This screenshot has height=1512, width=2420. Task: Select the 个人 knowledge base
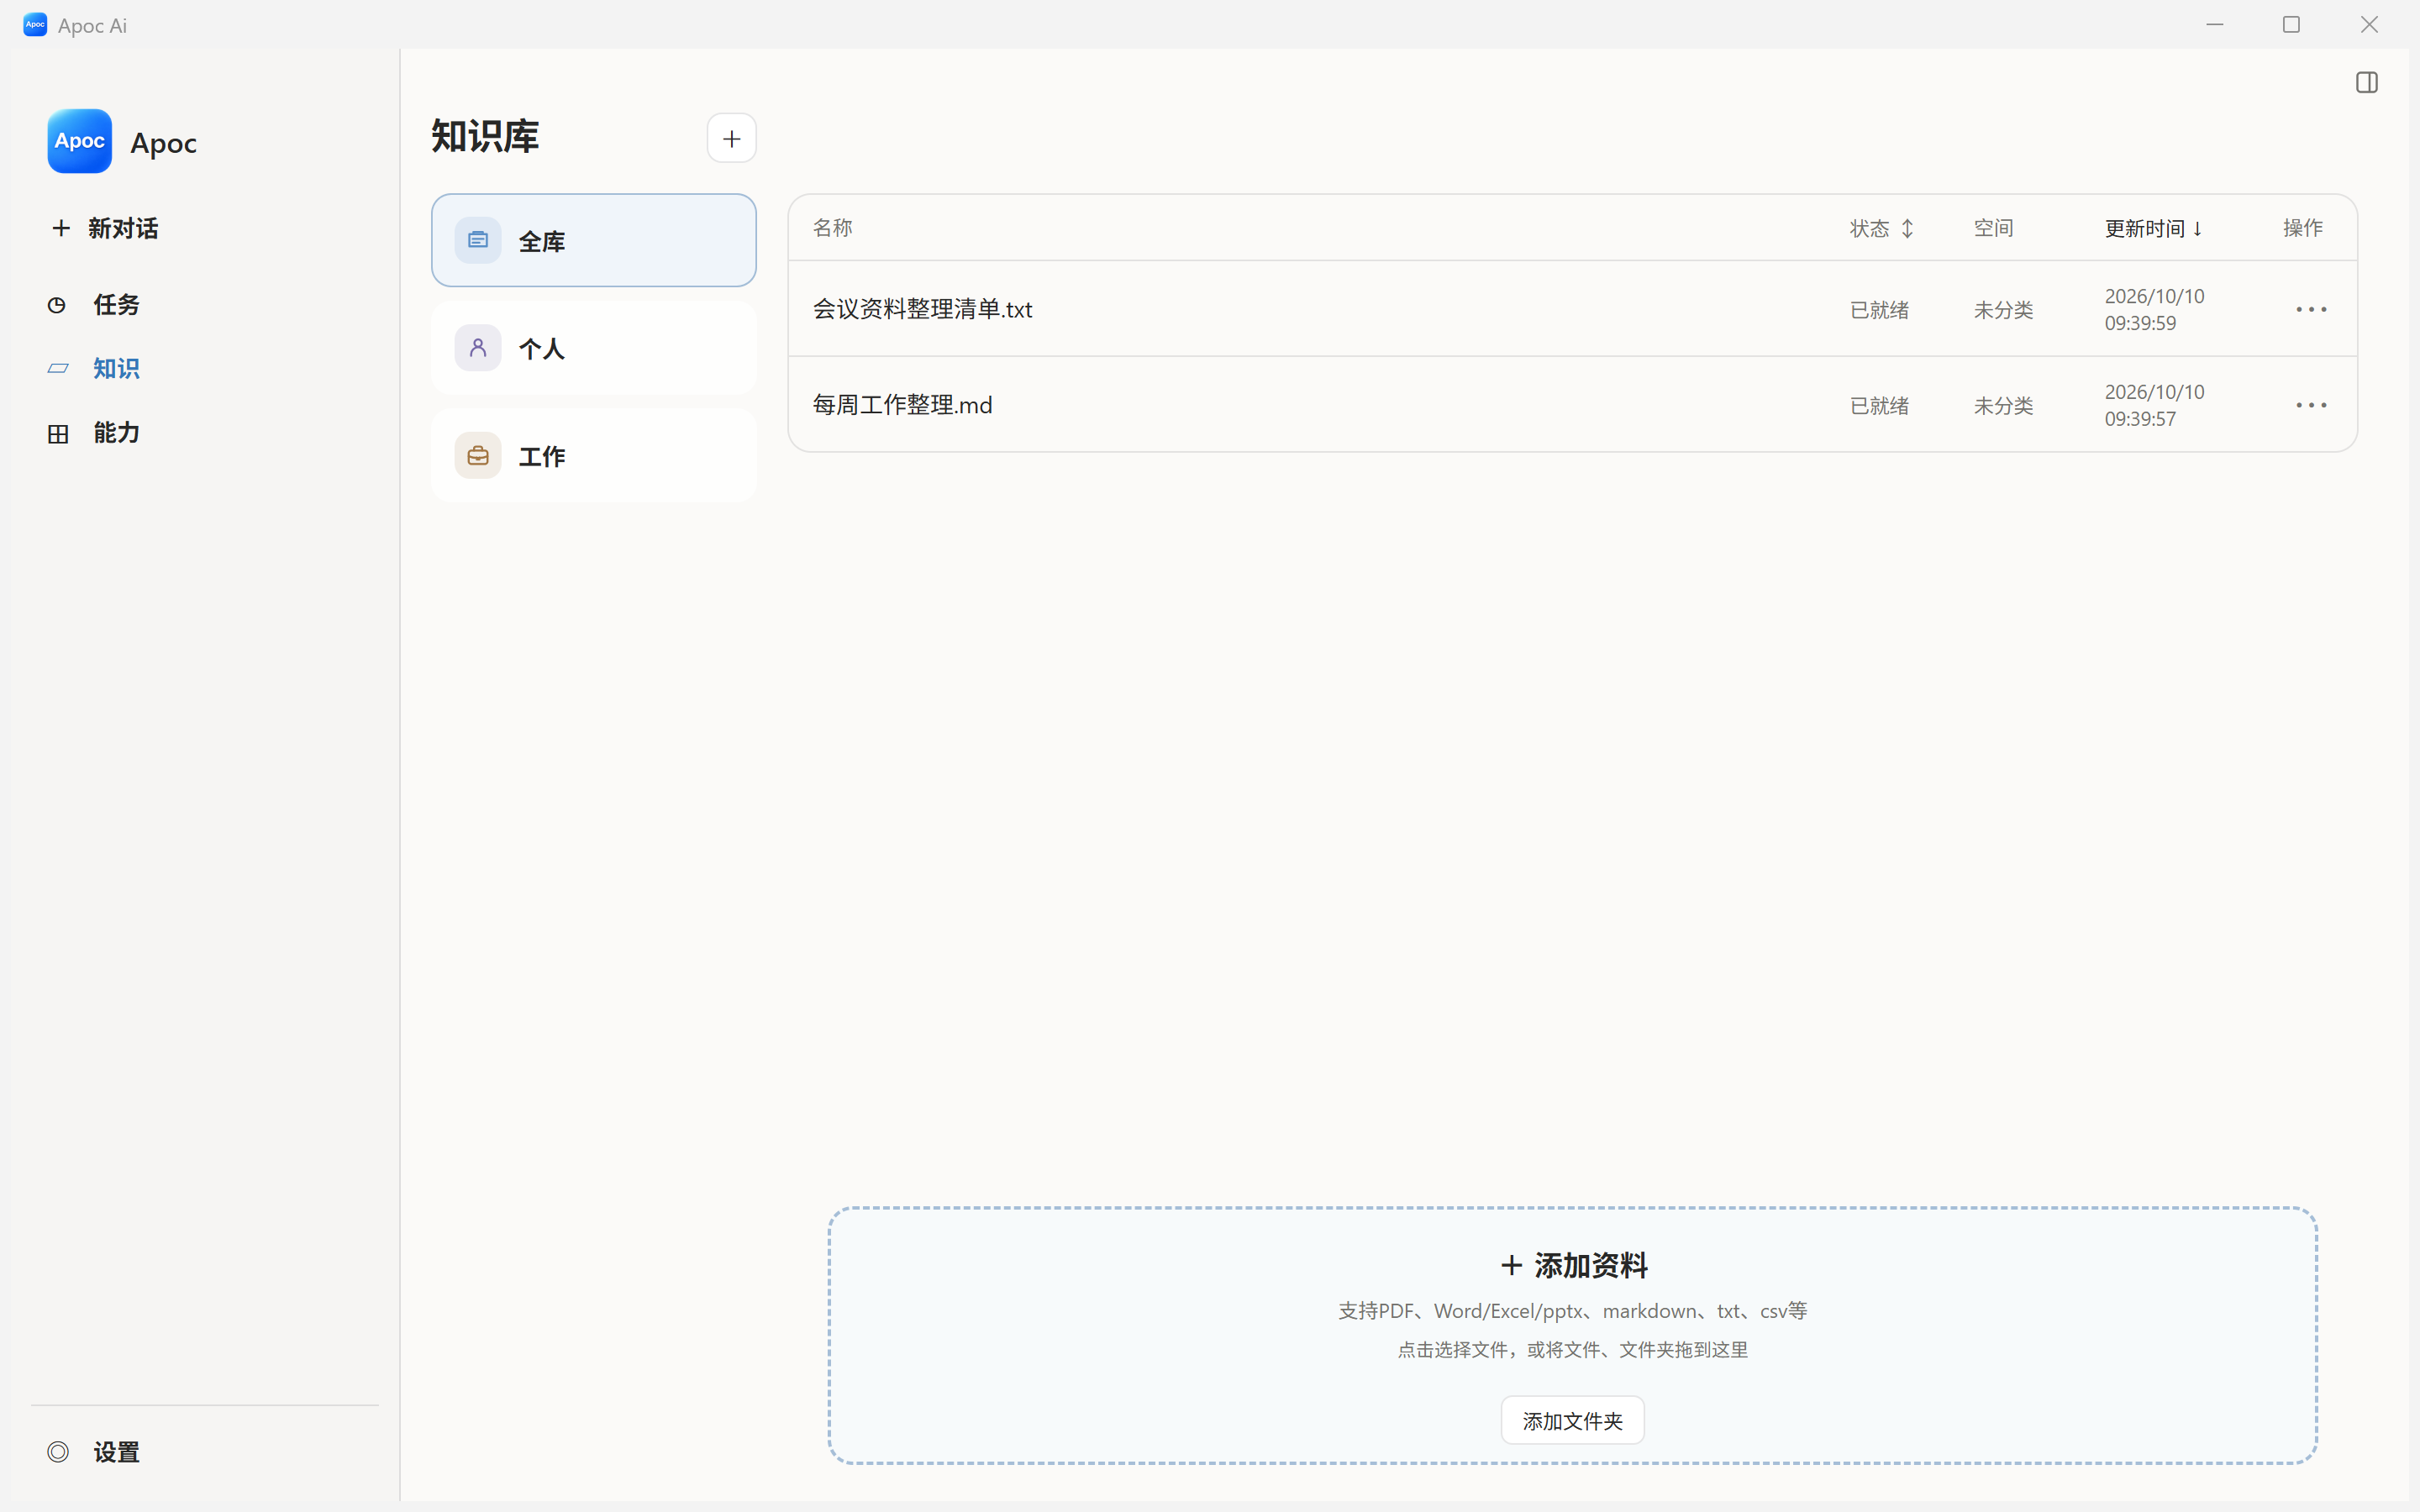(594, 348)
